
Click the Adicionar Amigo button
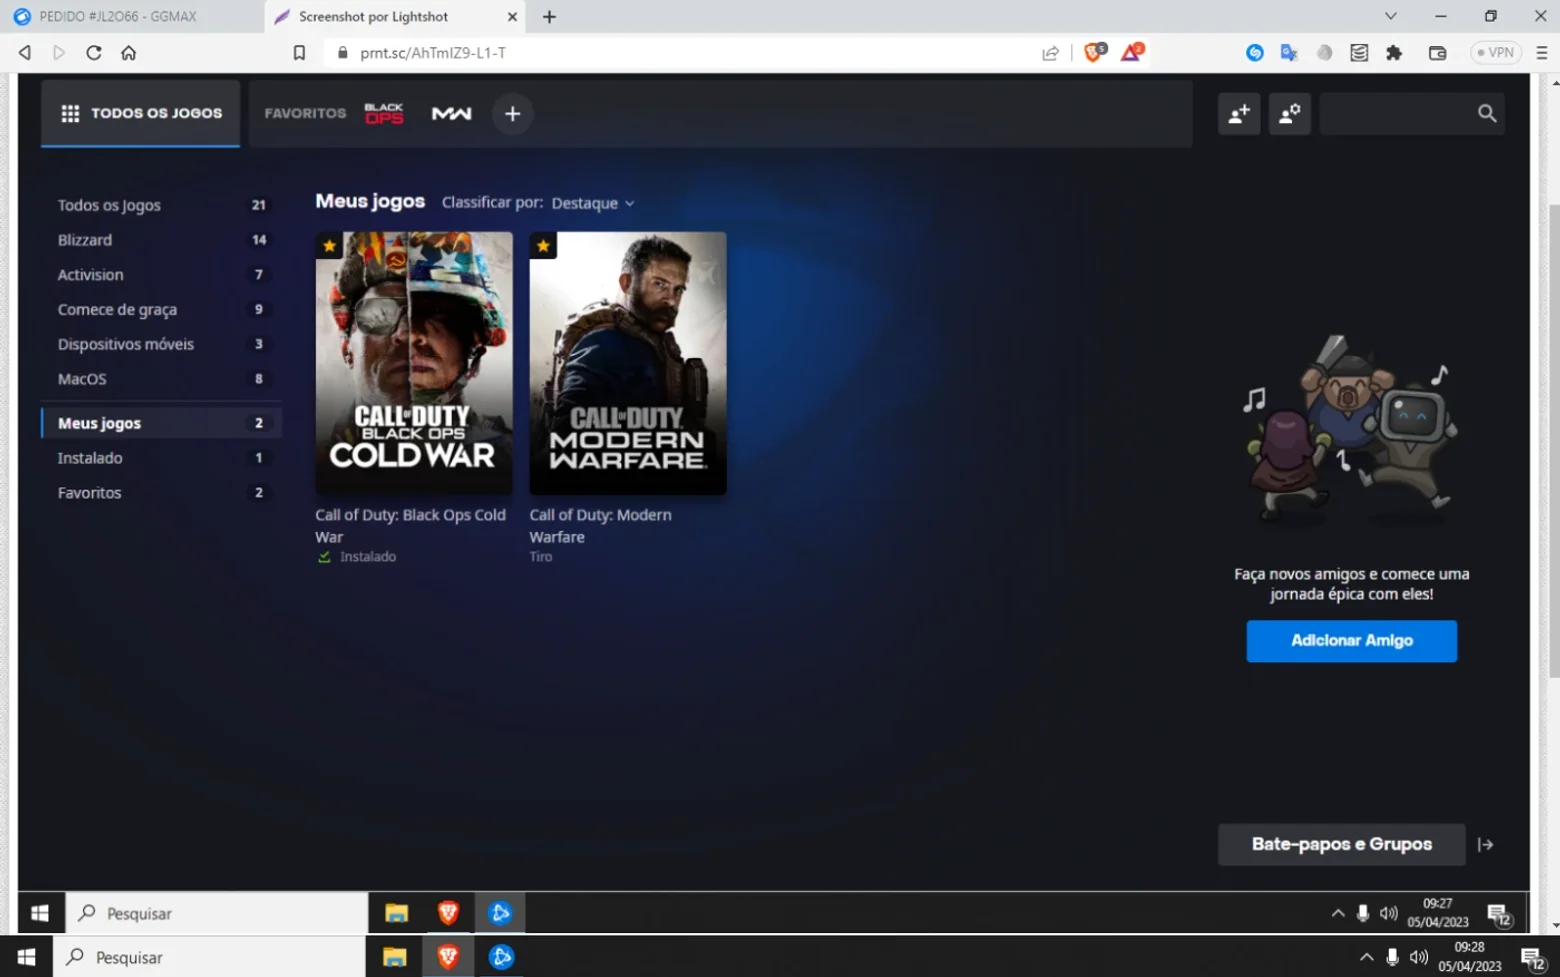click(x=1351, y=641)
